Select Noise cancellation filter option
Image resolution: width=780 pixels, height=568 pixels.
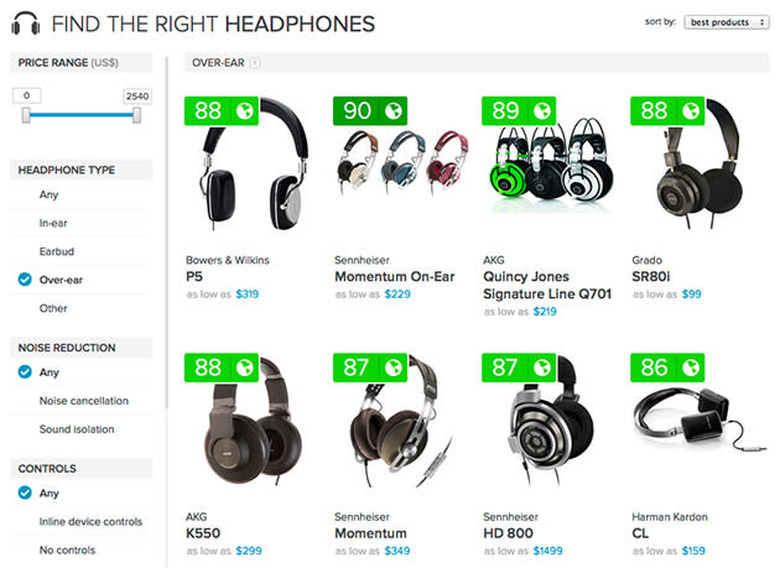[x=84, y=401]
